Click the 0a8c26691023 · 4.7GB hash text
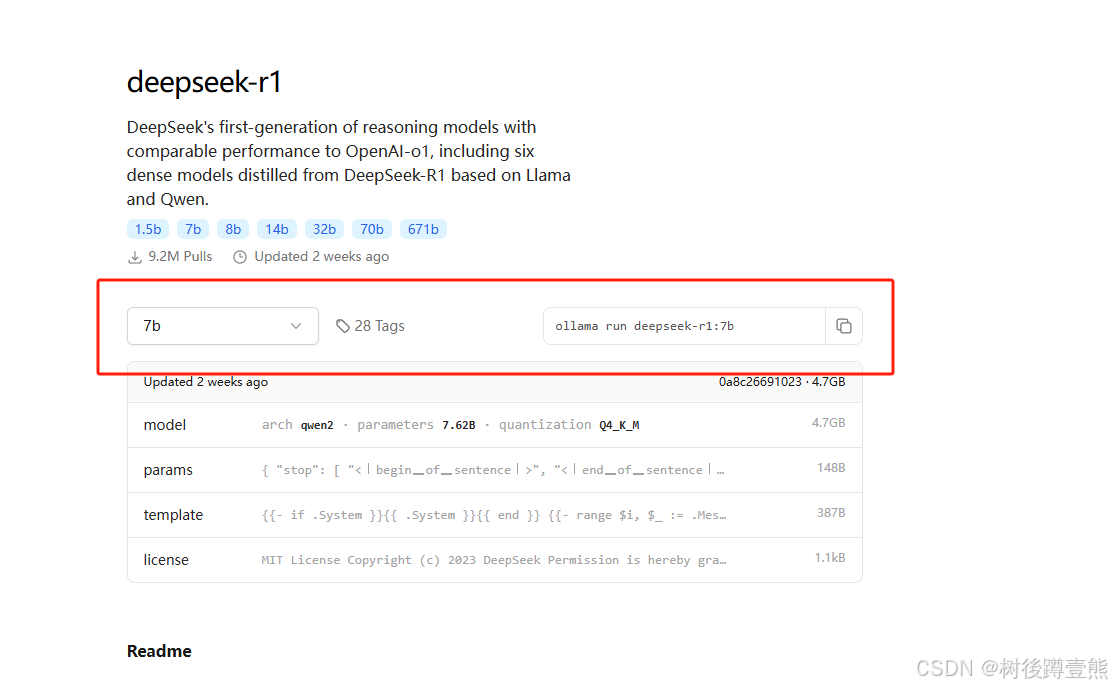The height and width of the screenshot is (688, 1112). [782, 382]
